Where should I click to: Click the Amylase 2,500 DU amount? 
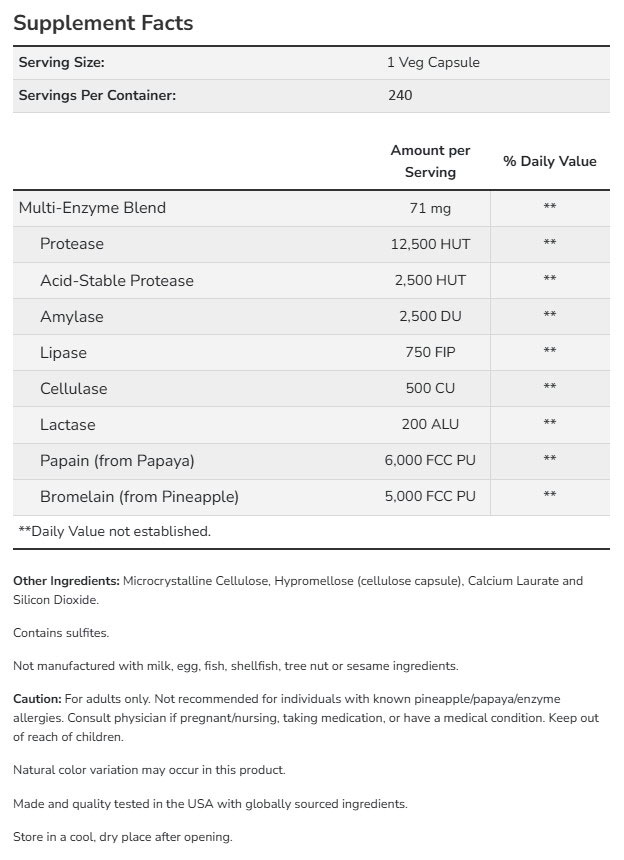tap(430, 316)
